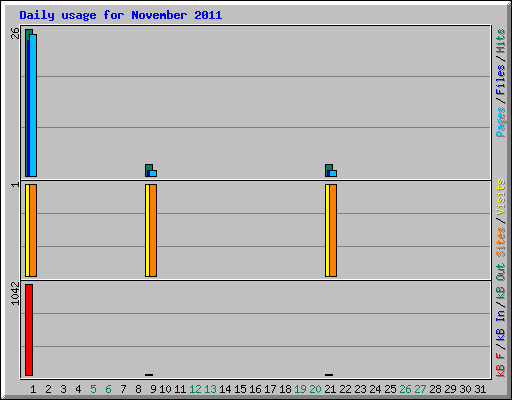Click the 'Files' legend label

[x=500, y=79]
